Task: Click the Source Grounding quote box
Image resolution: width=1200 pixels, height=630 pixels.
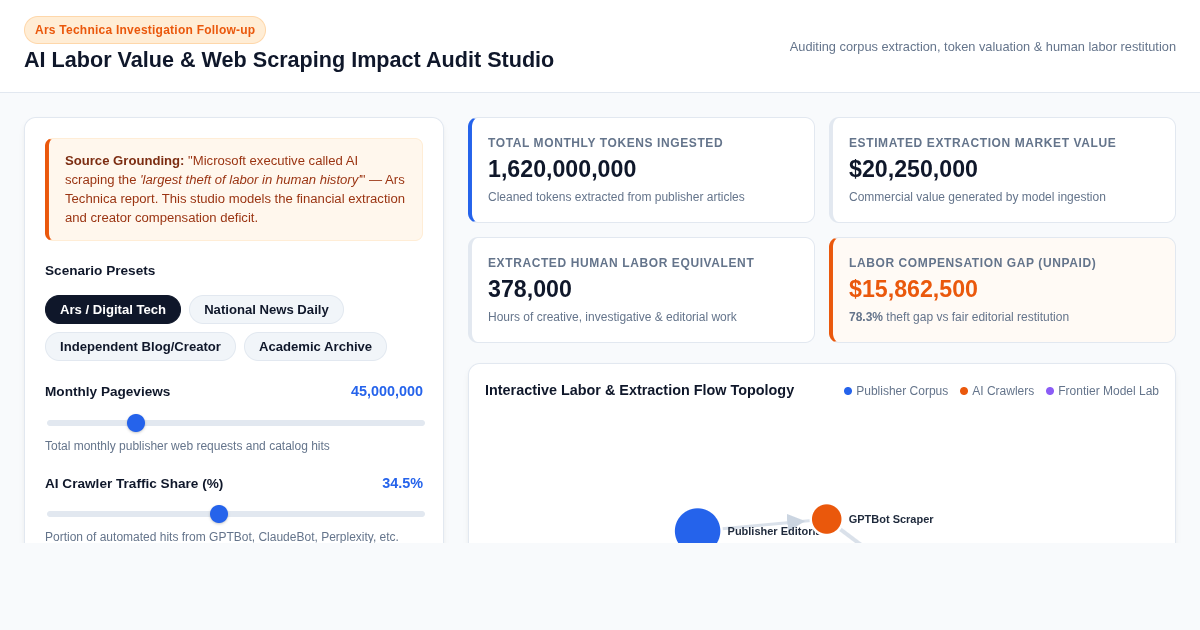Action: [x=234, y=189]
